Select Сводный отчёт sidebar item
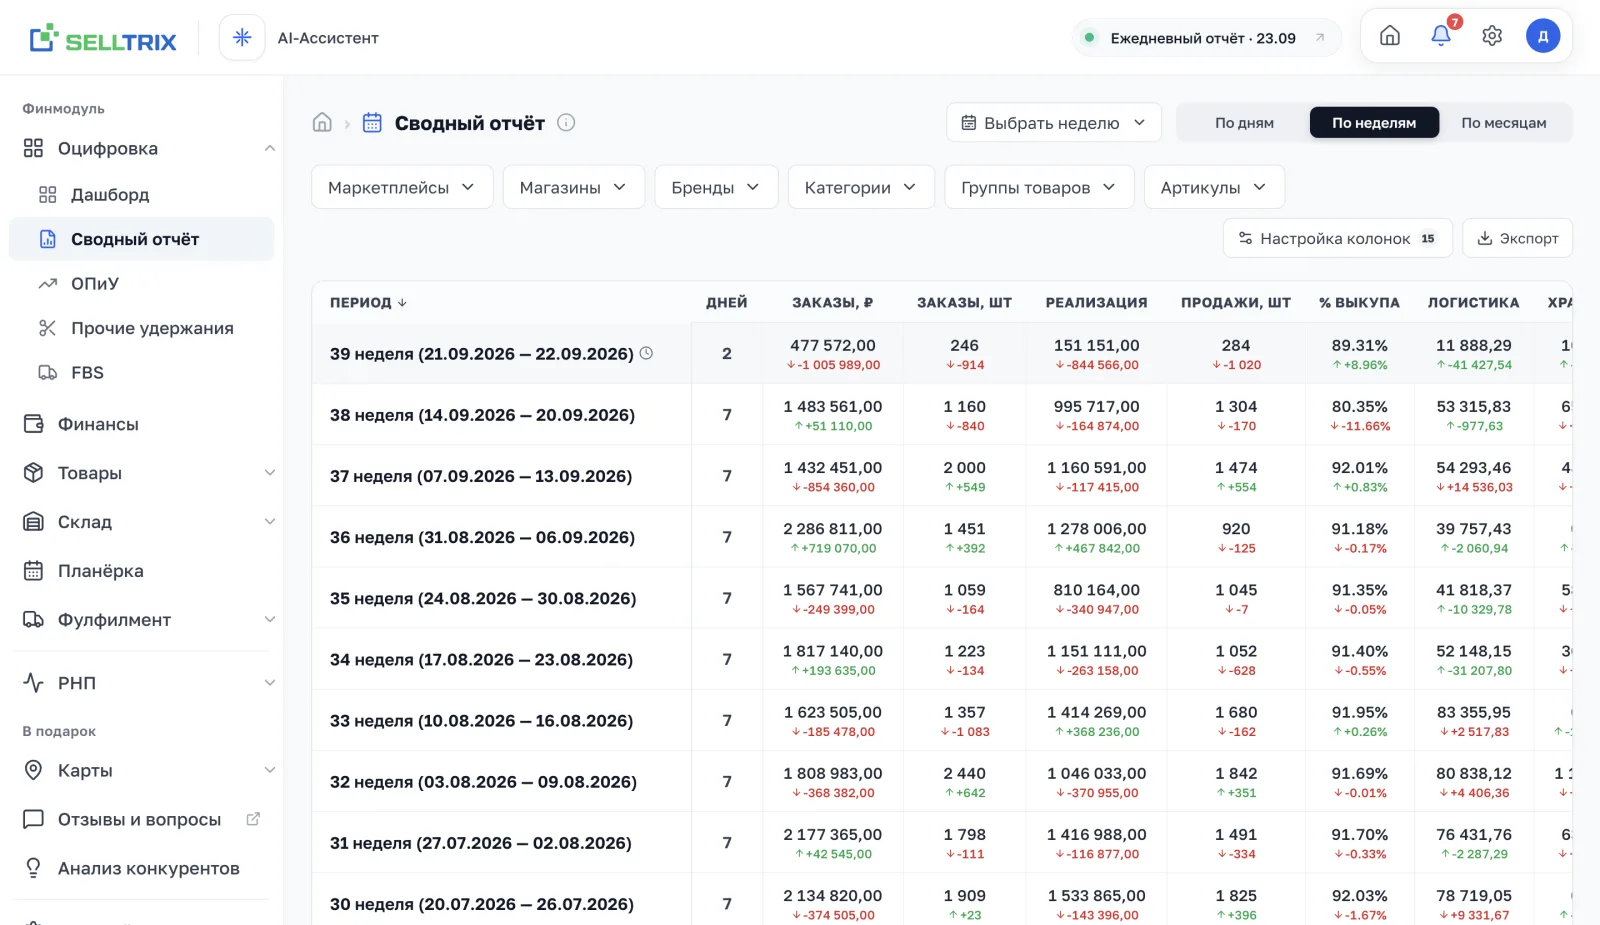 pos(141,239)
